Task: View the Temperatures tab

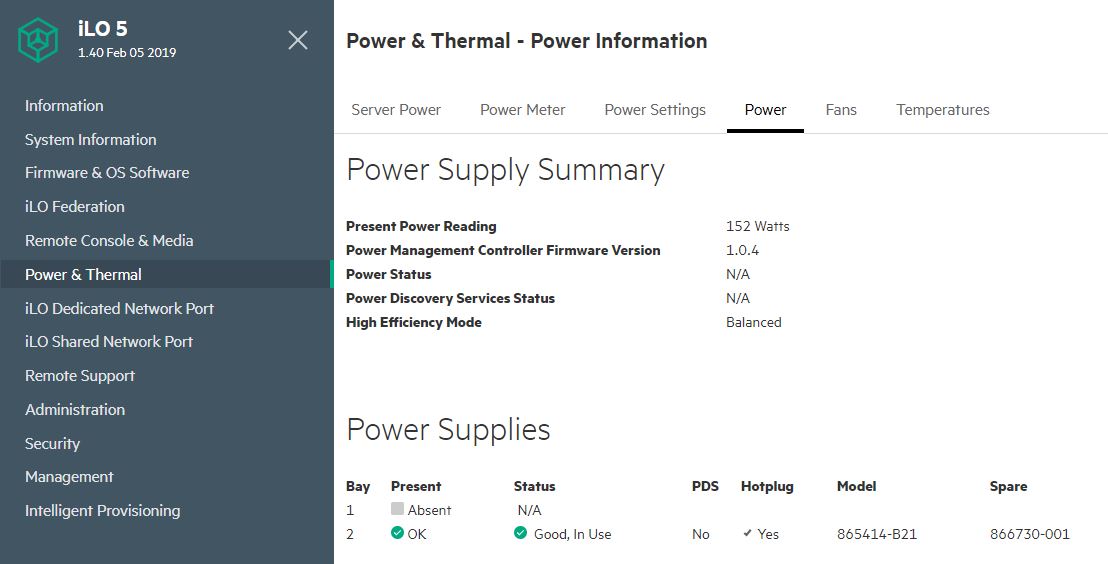Action: point(942,110)
